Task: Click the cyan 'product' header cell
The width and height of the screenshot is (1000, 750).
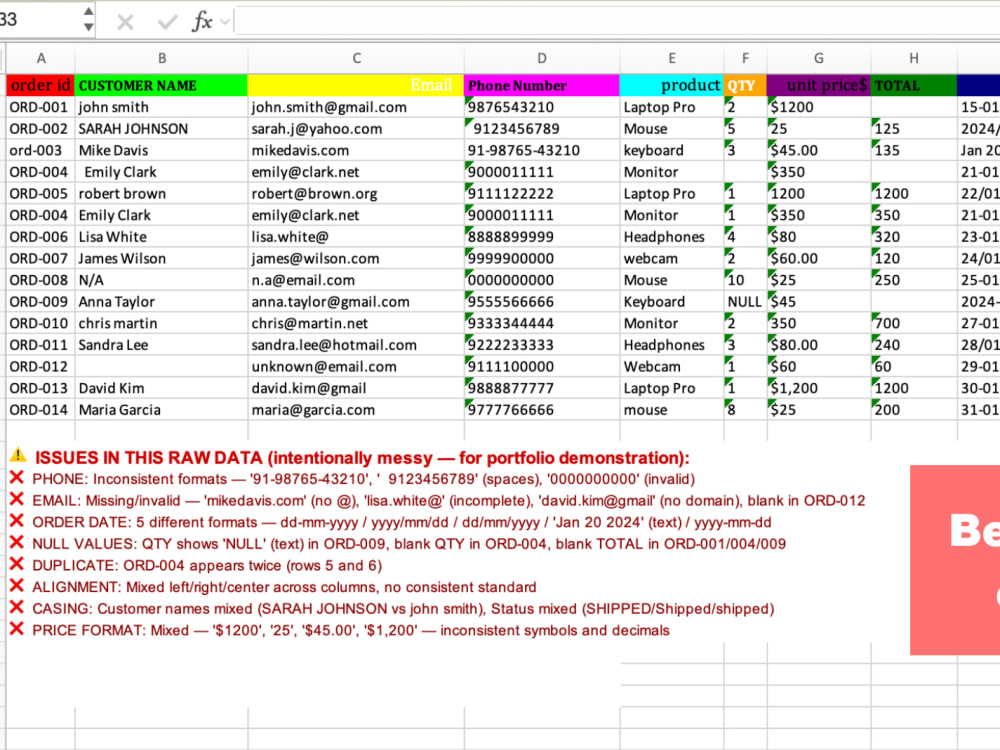Action: click(672, 85)
